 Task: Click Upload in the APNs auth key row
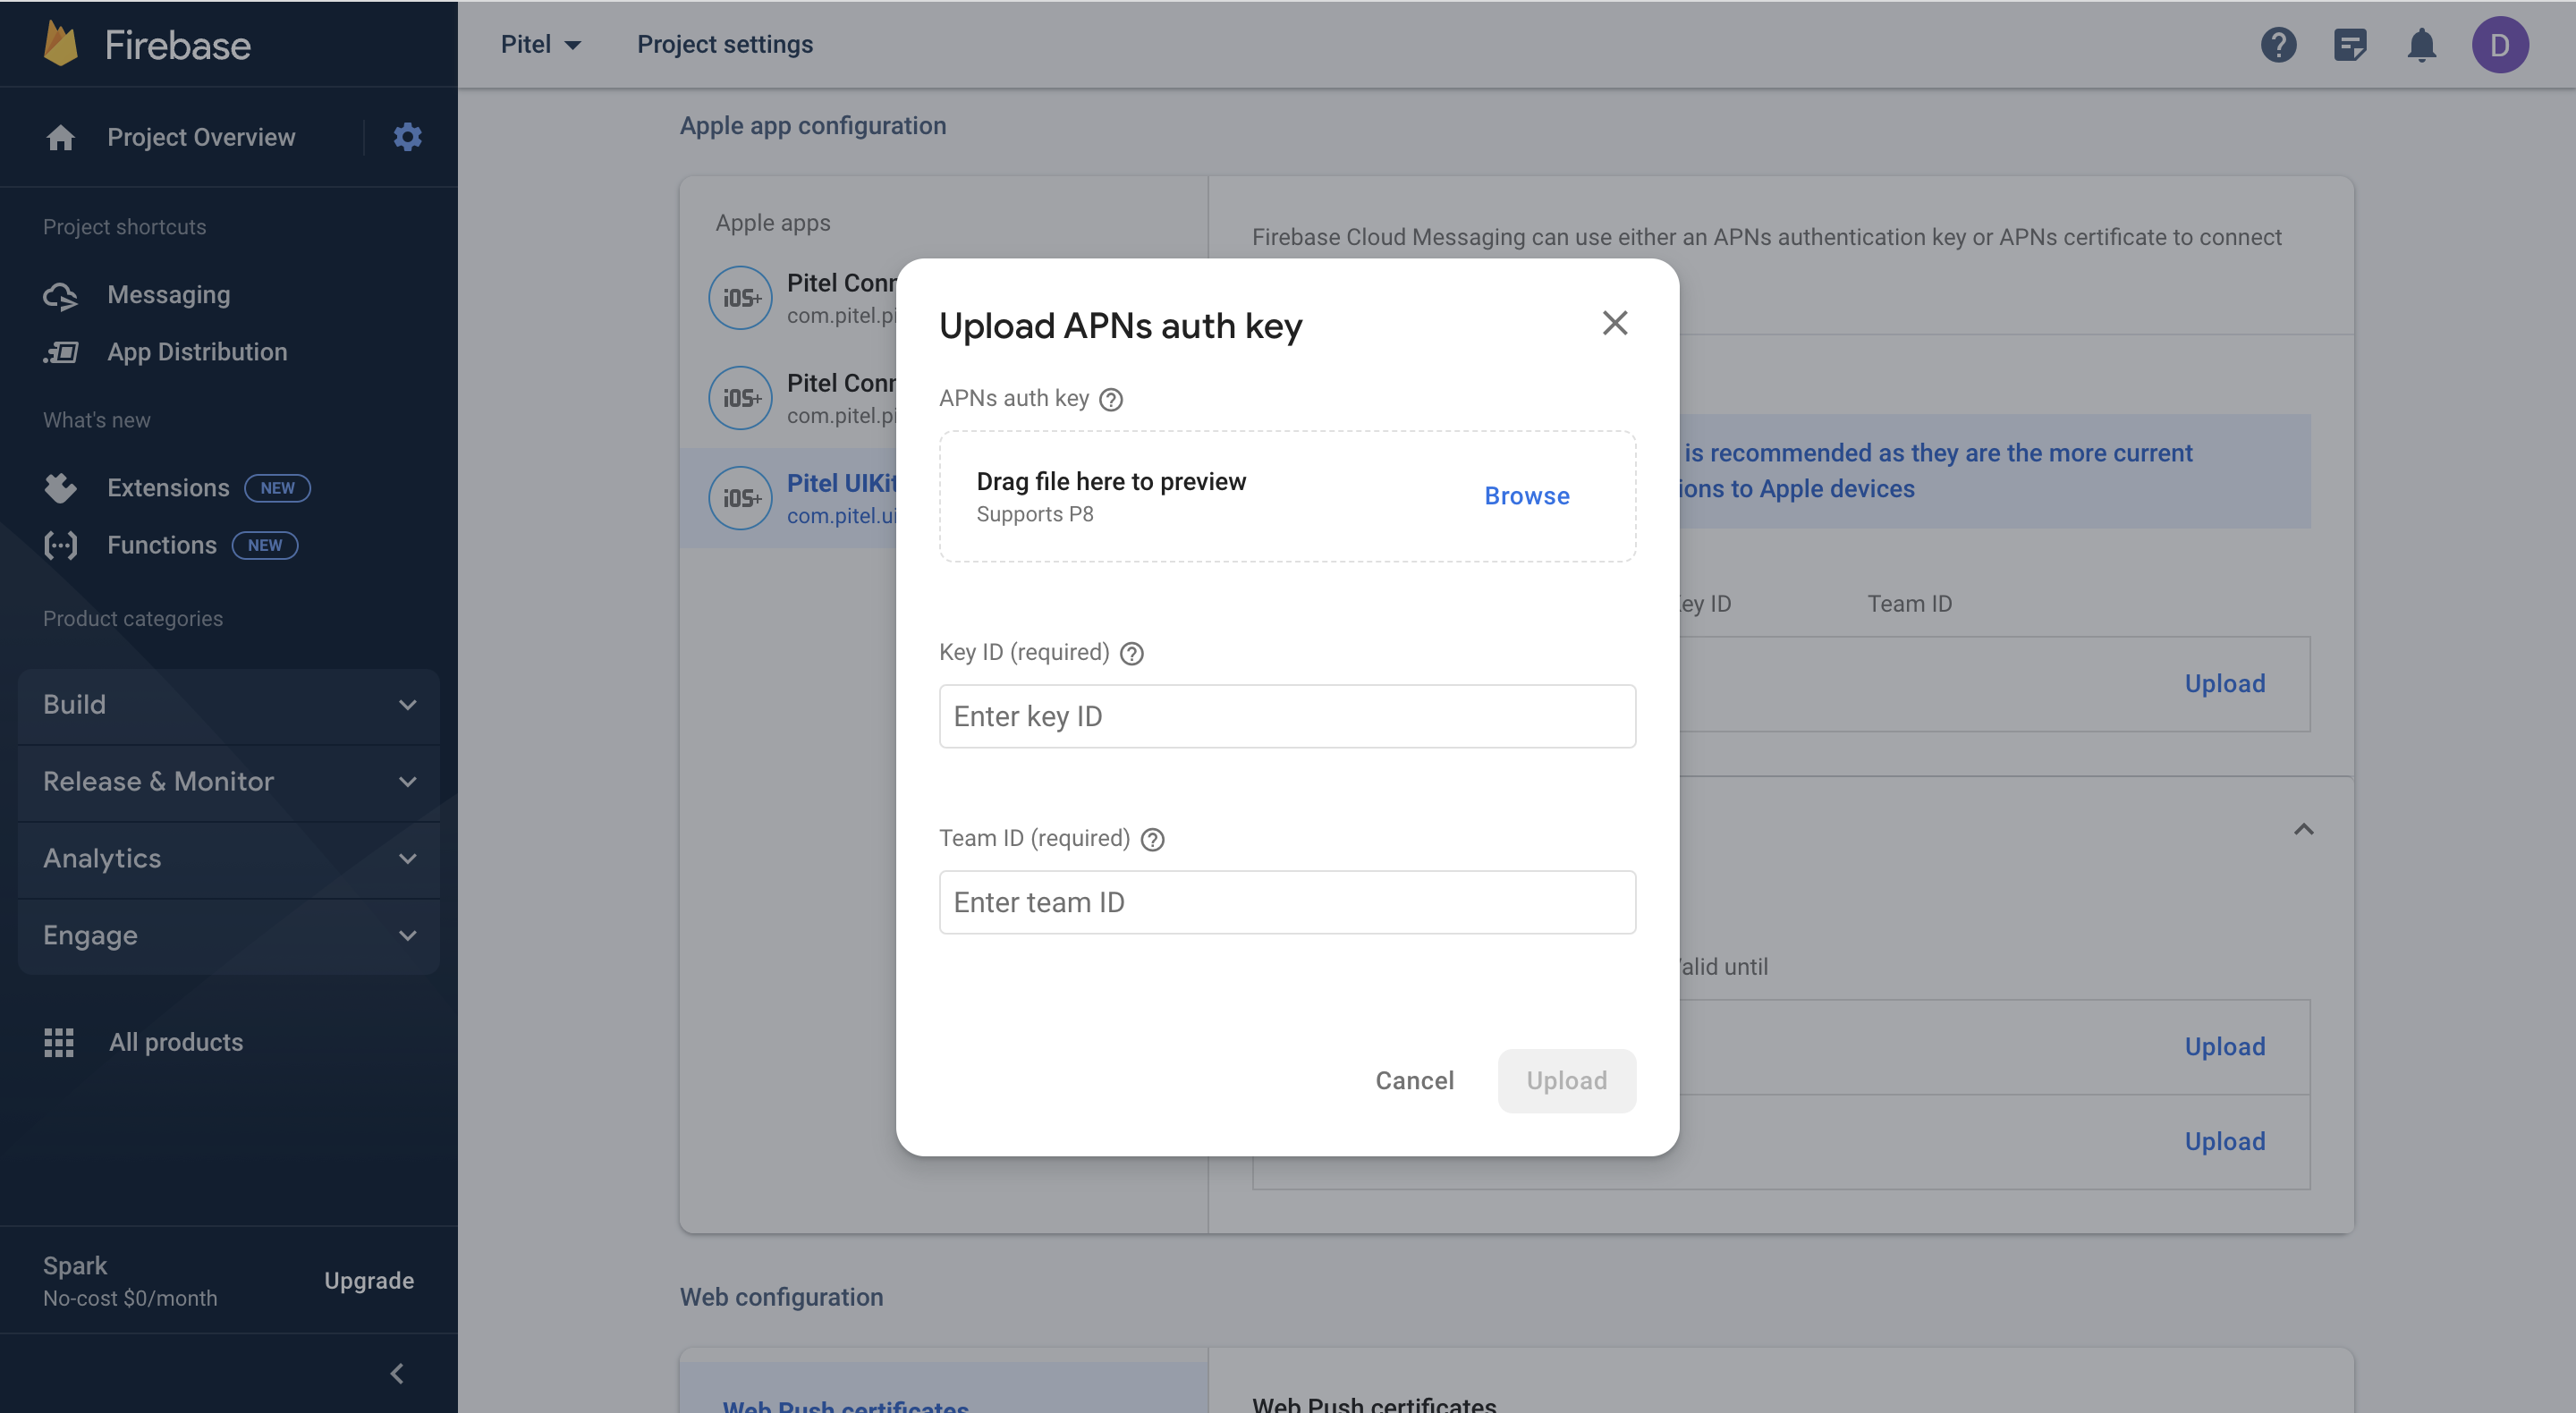click(x=2225, y=684)
